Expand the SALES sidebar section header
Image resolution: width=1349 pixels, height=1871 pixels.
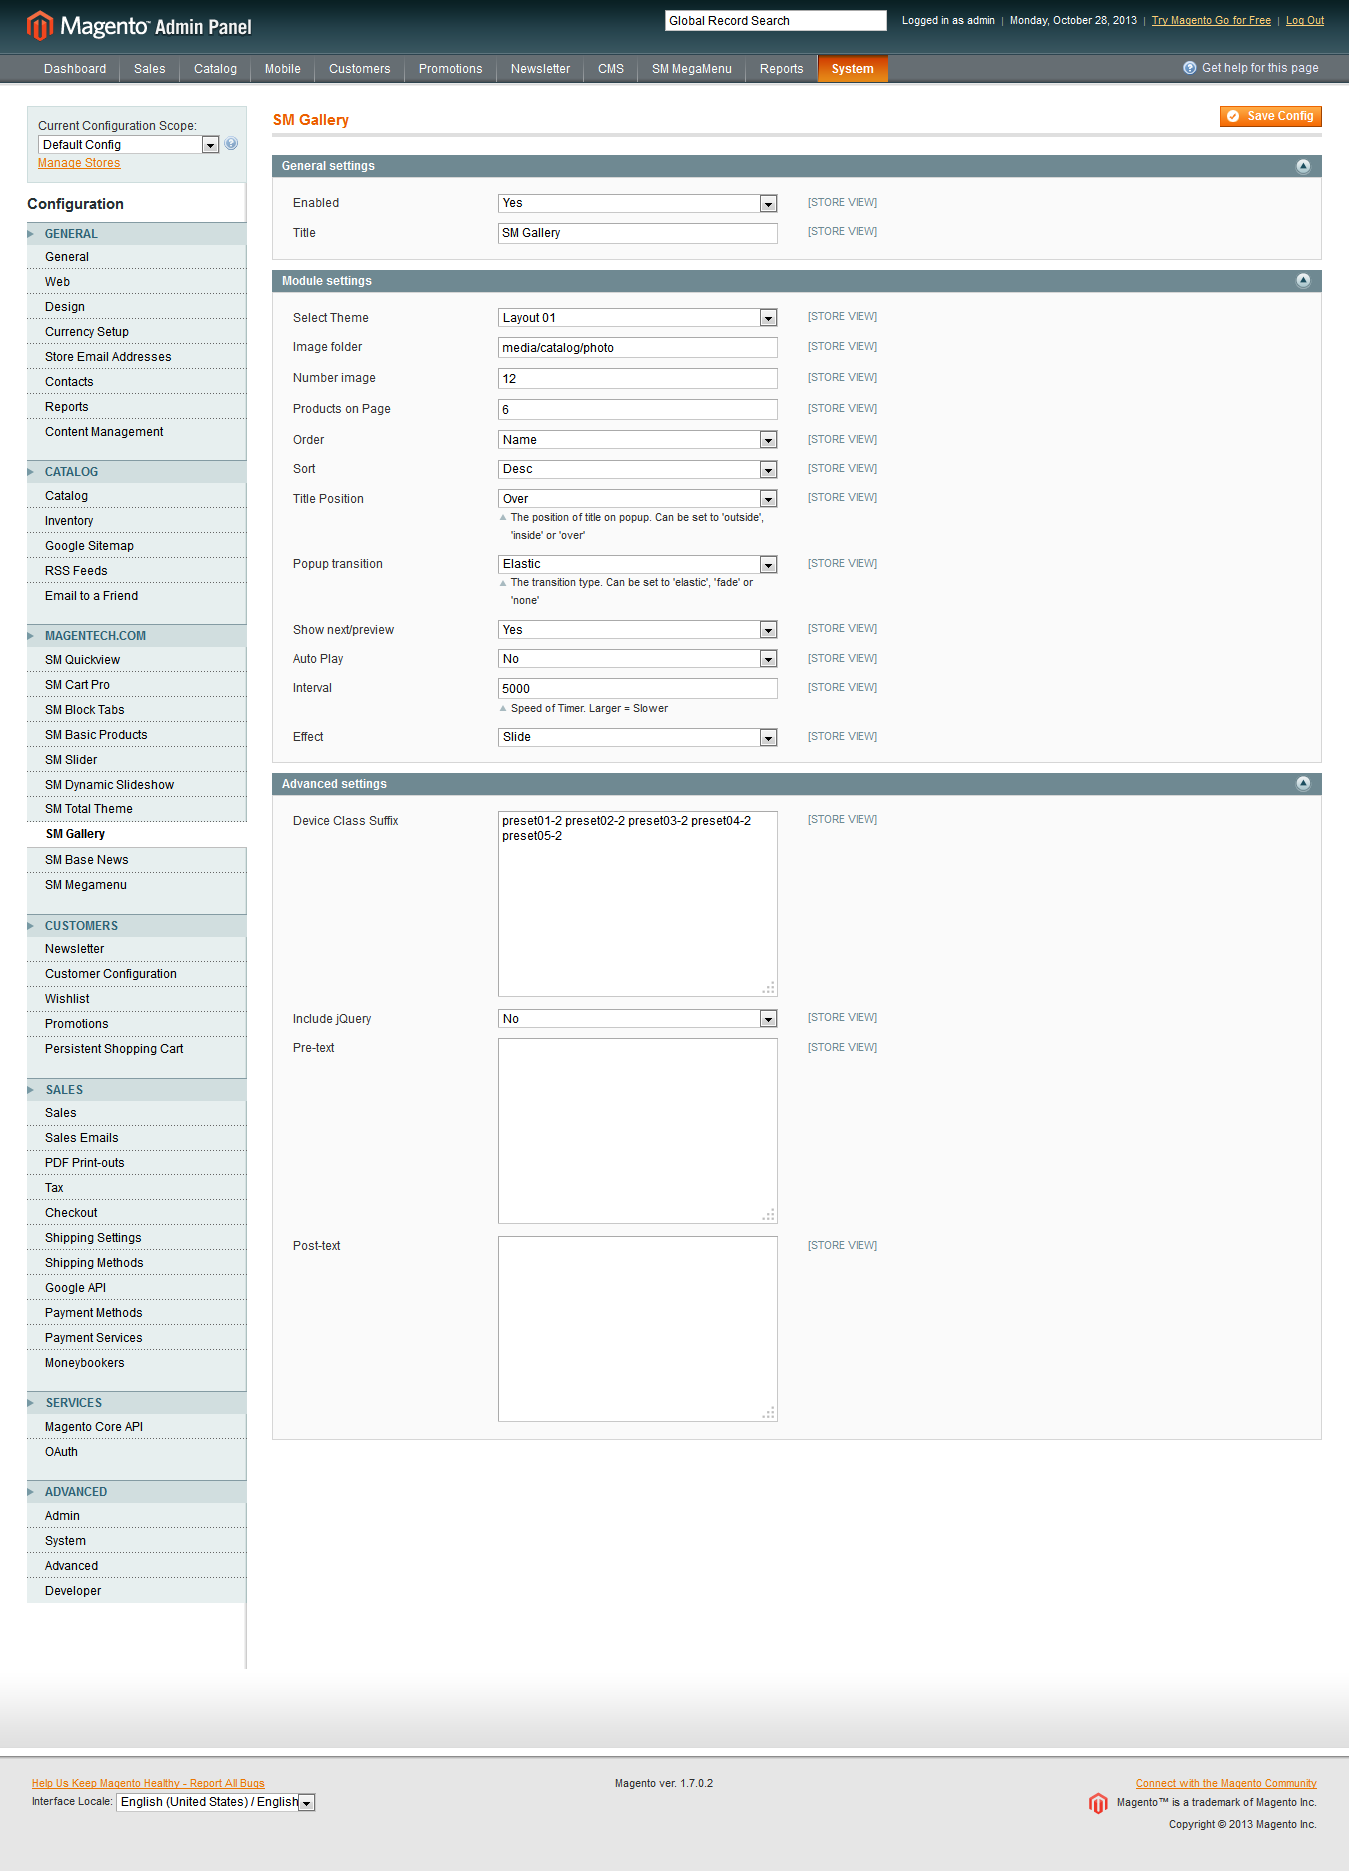click(136, 1090)
